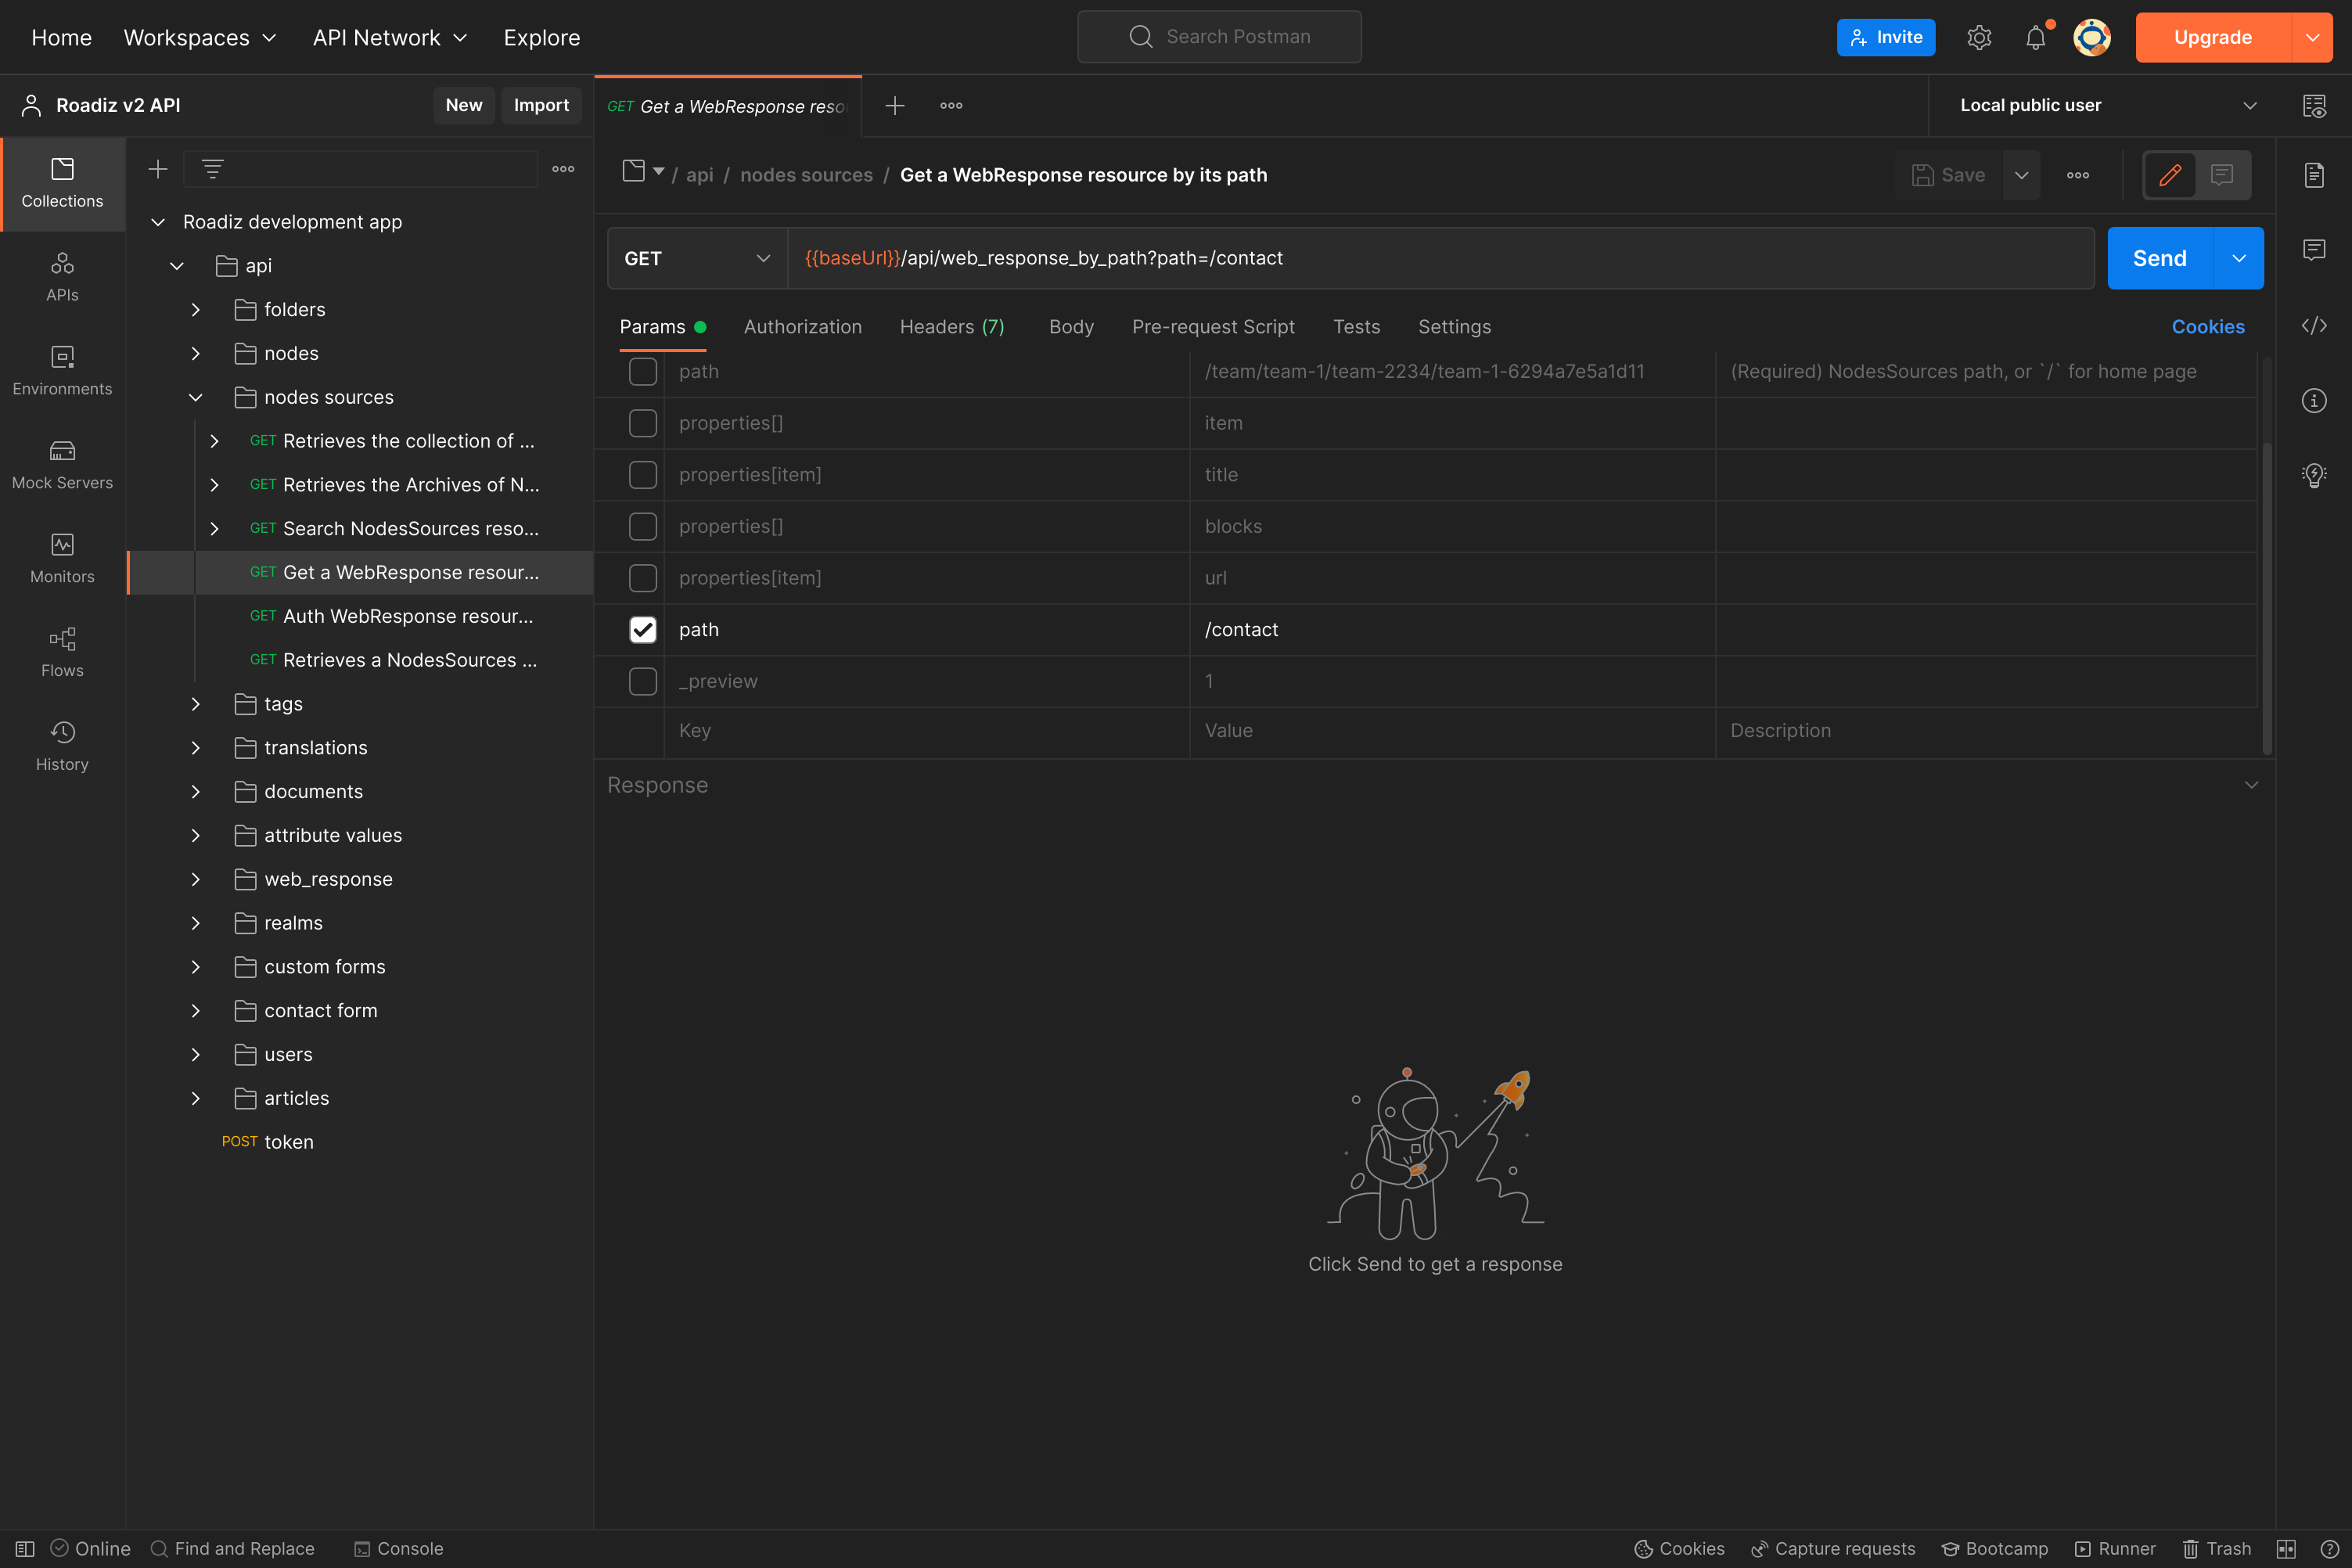Open the GET method dropdown

[x=697, y=258]
